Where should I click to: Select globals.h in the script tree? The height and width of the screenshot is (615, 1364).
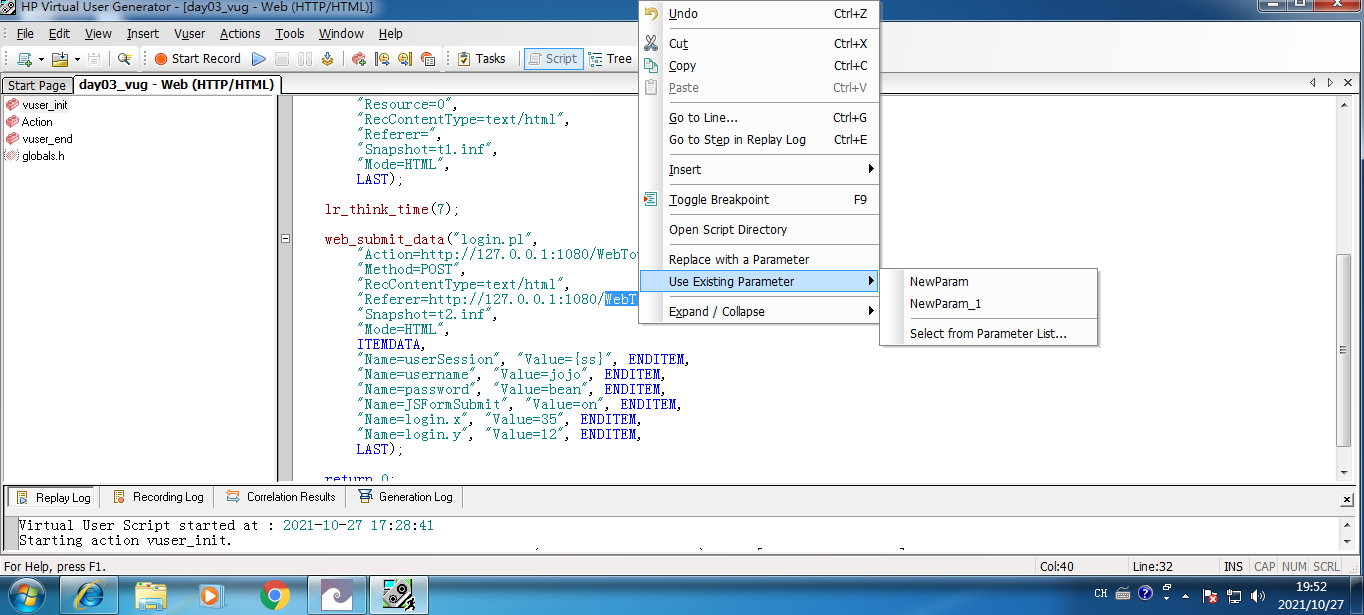(43, 156)
